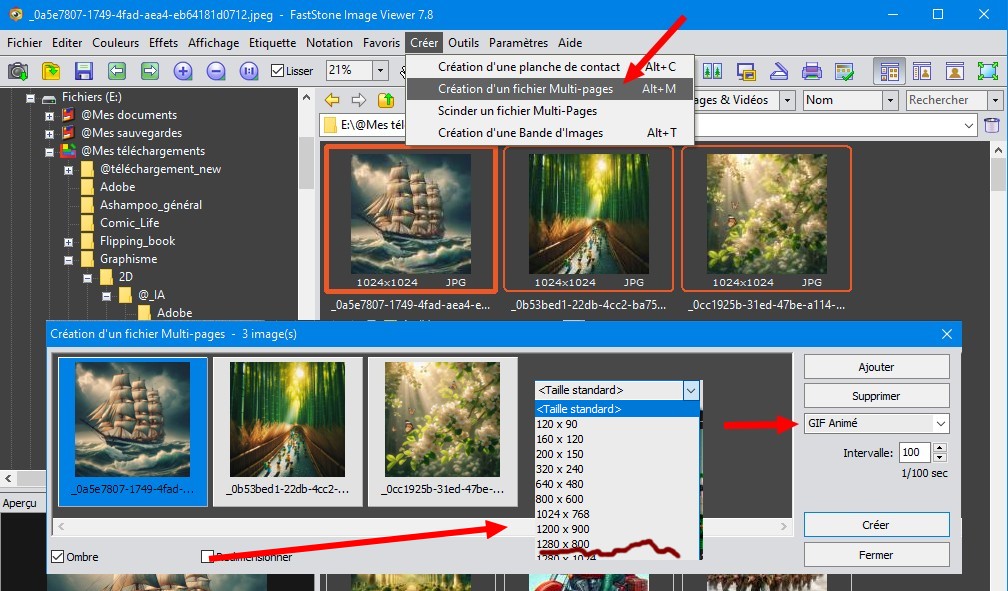The image size is (1008, 591).
Task: Go to previous image with green left arrow
Action: pyautogui.click(x=116, y=71)
